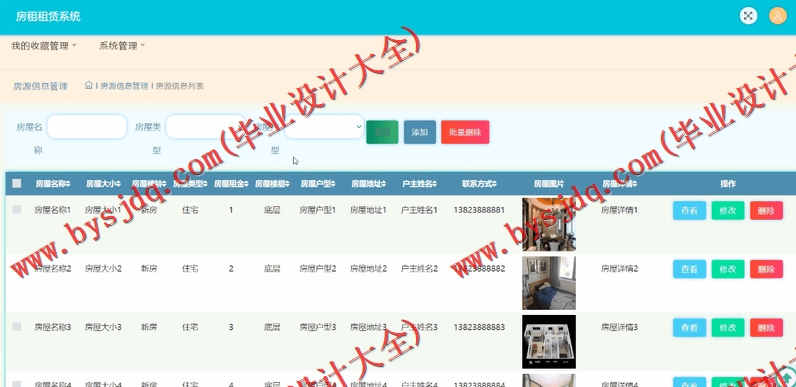Click 房源信息列表 breadcrumb item
The image size is (796, 387).
pyautogui.click(x=180, y=86)
